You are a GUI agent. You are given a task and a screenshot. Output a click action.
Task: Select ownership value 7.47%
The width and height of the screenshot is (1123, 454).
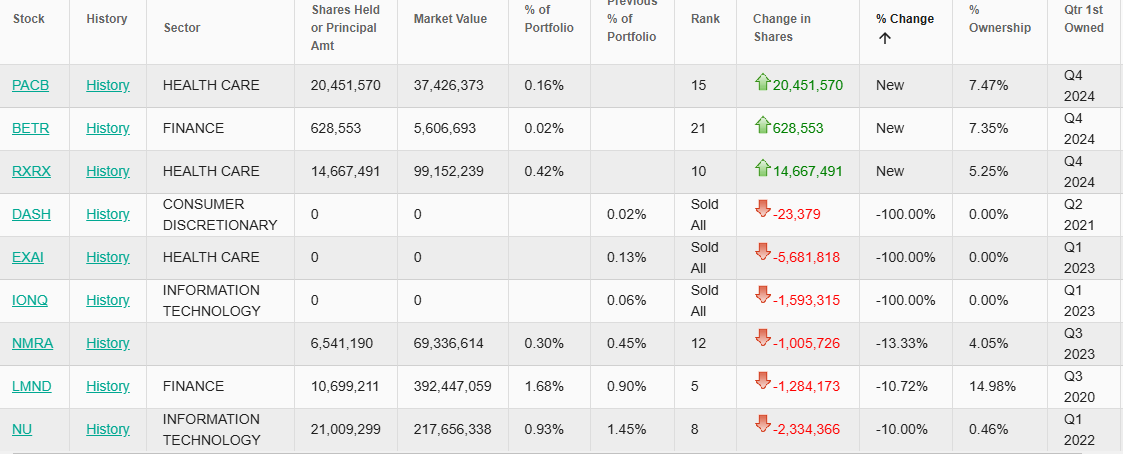point(988,85)
